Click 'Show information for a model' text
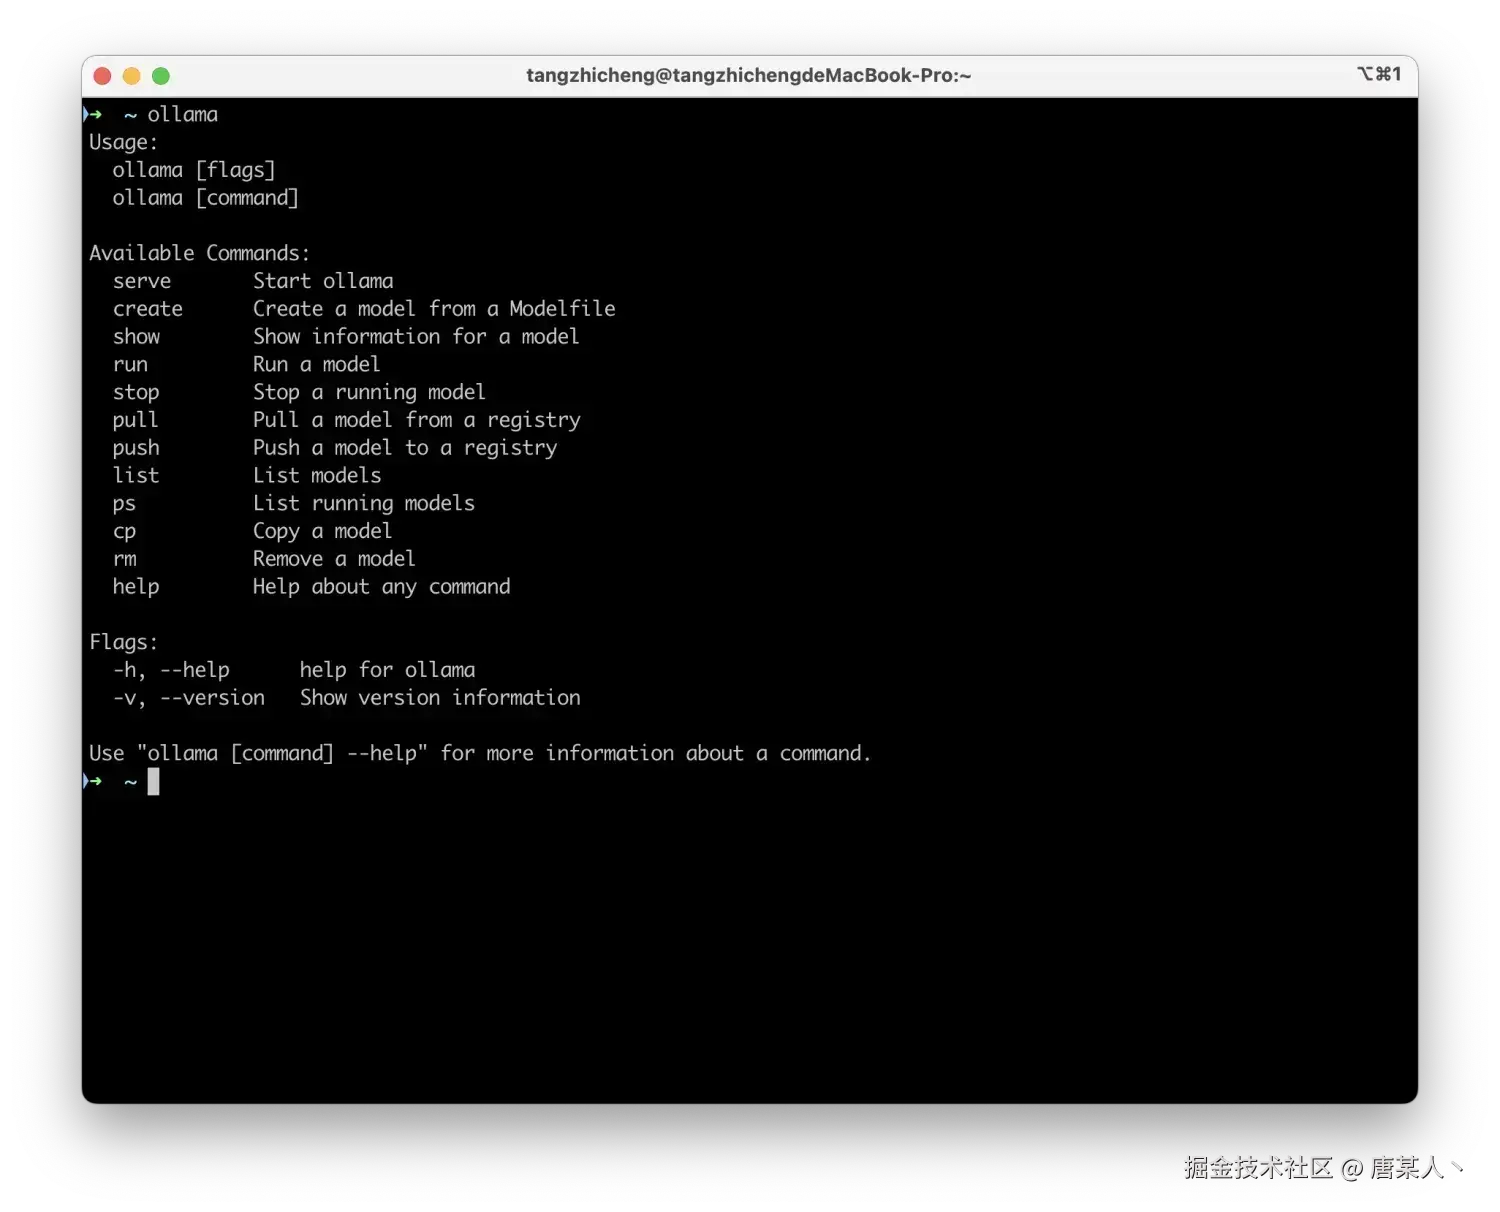Image resolution: width=1500 pixels, height=1212 pixels. click(x=416, y=337)
